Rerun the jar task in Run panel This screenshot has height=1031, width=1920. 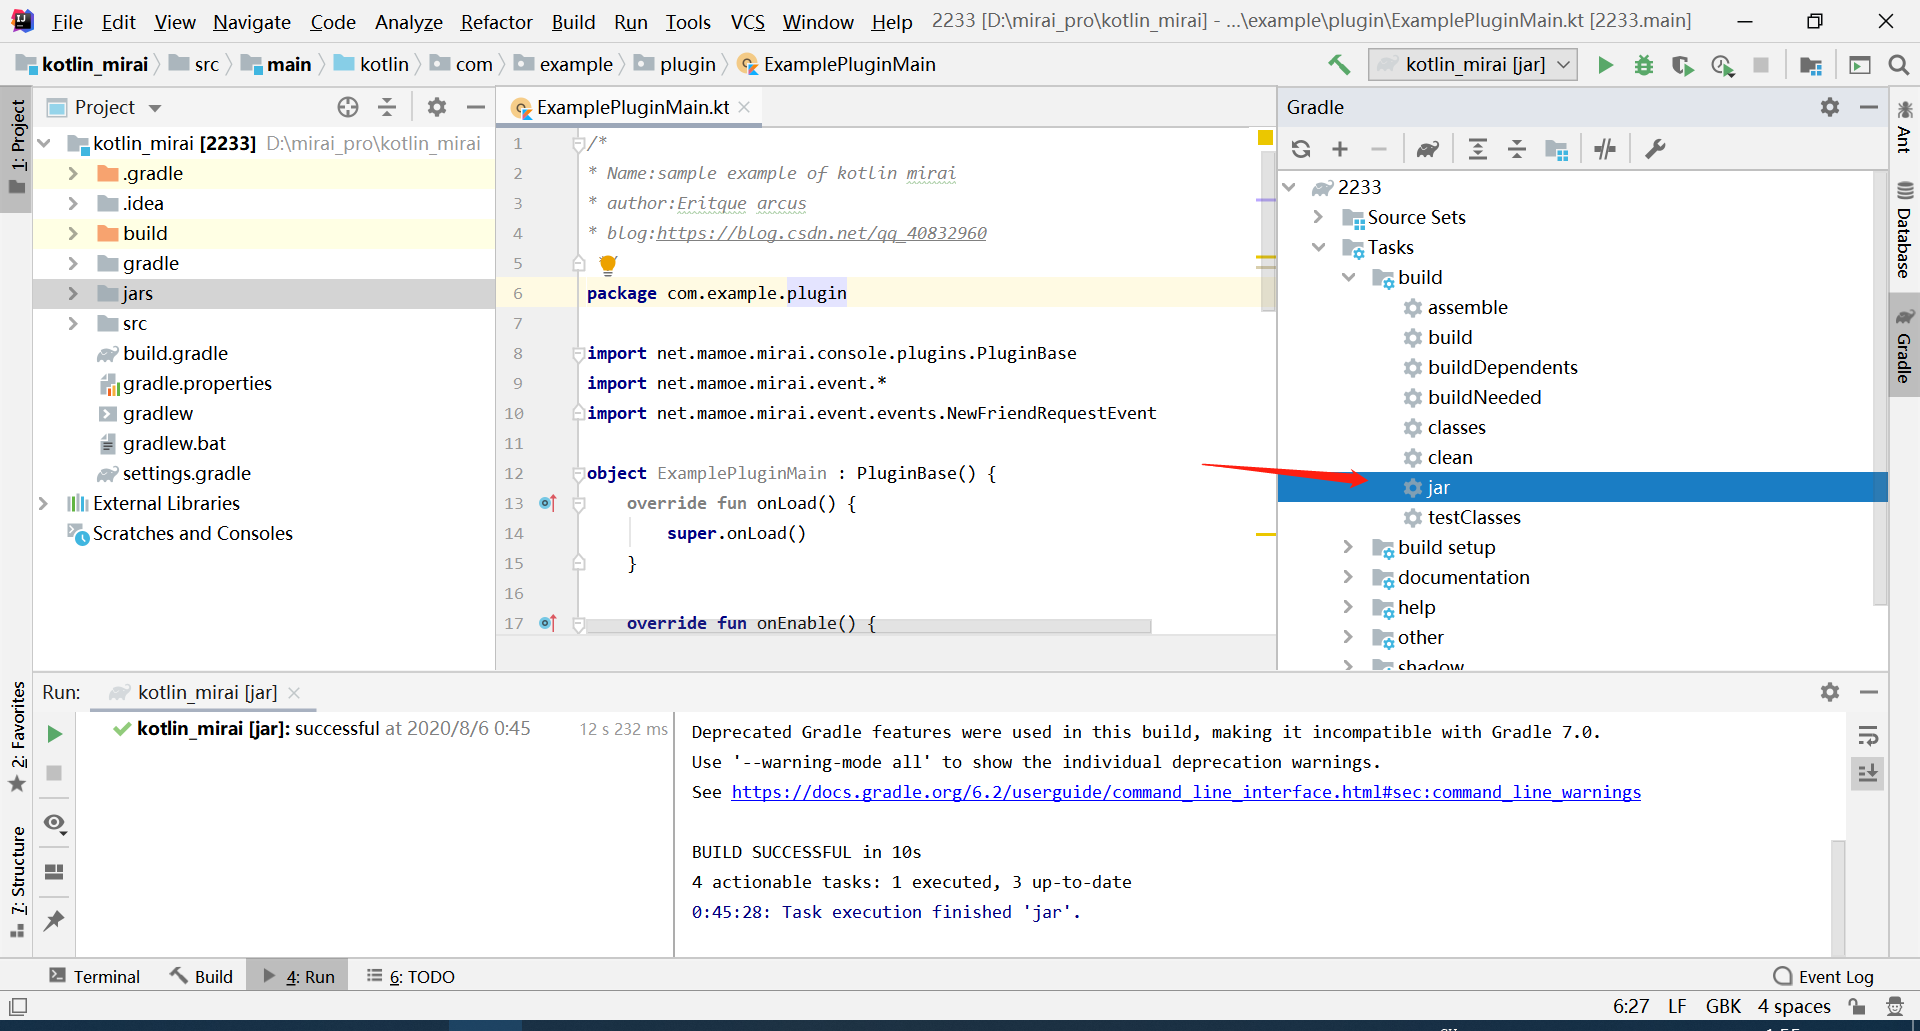point(55,734)
